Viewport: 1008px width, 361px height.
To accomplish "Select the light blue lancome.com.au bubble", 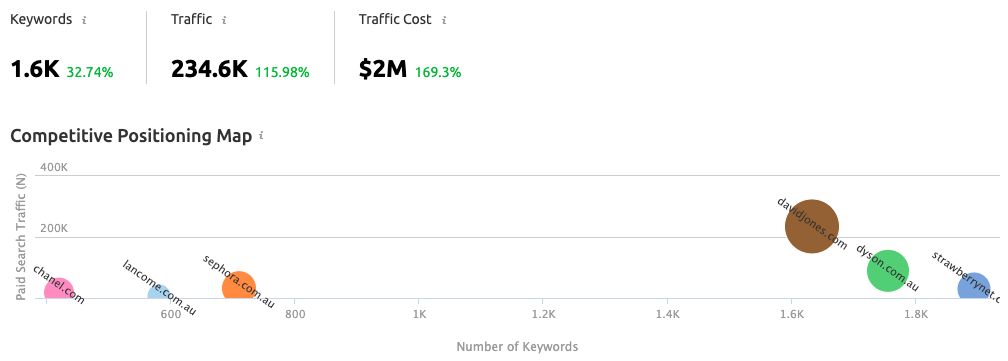I will click(x=159, y=292).
